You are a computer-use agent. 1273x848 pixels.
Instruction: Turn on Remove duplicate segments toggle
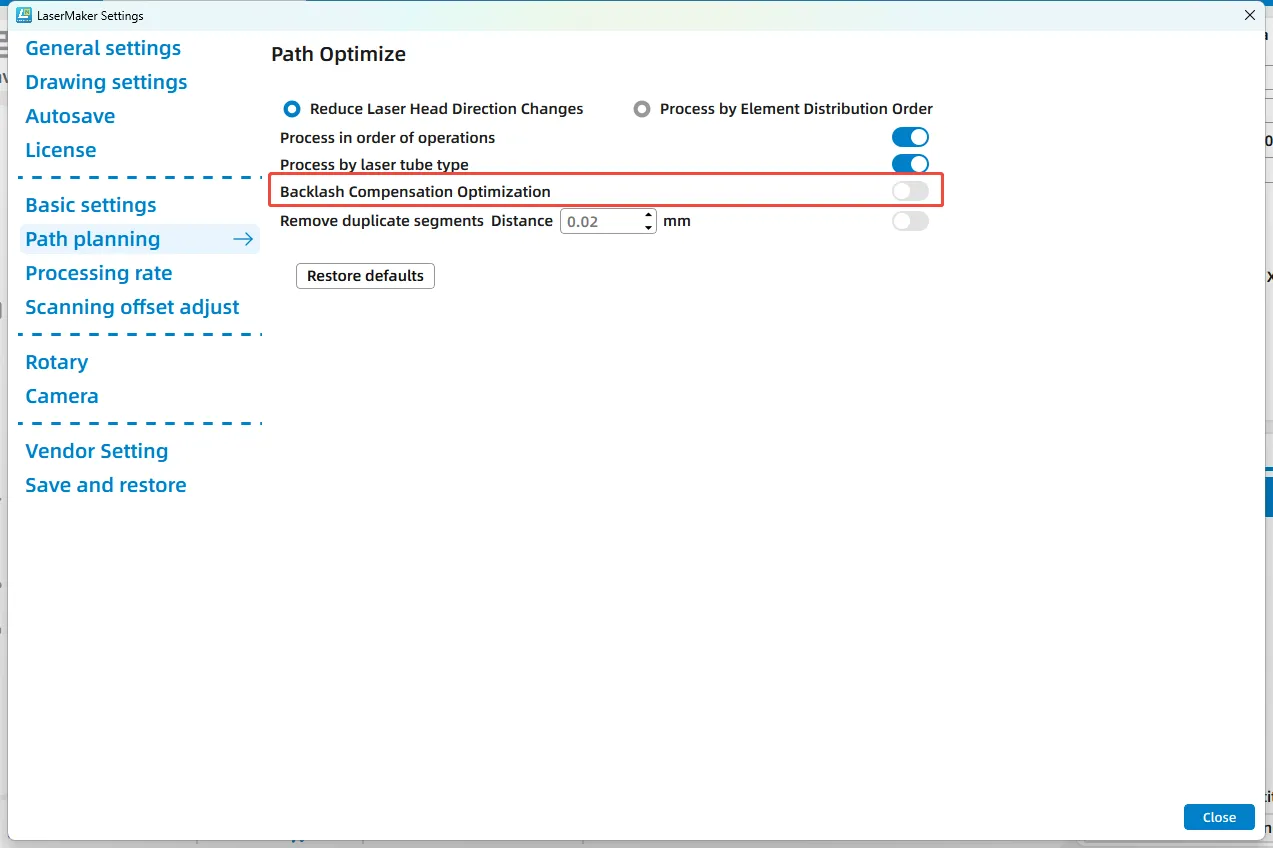[x=910, y=221]
